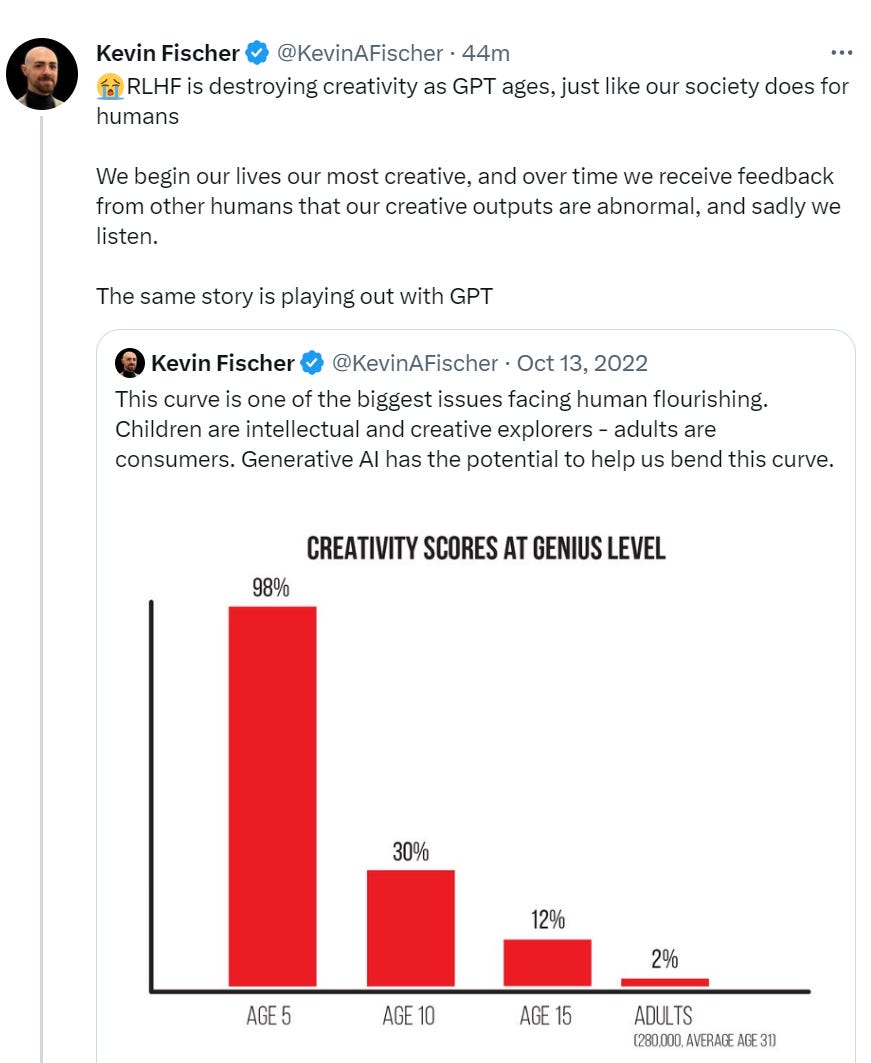Image resolution: width=871 pixels, height=1063 pixels.
Task: Open quoted tweet via Oct 13, 2022 date
Action: pyautogui.click(x=582, y=363)
